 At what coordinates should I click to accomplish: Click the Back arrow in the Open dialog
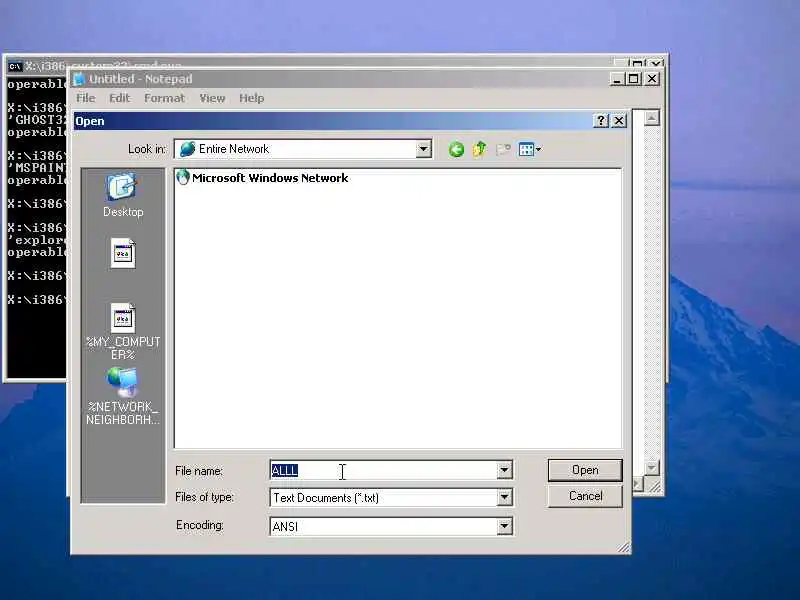(x=456, y=149)
